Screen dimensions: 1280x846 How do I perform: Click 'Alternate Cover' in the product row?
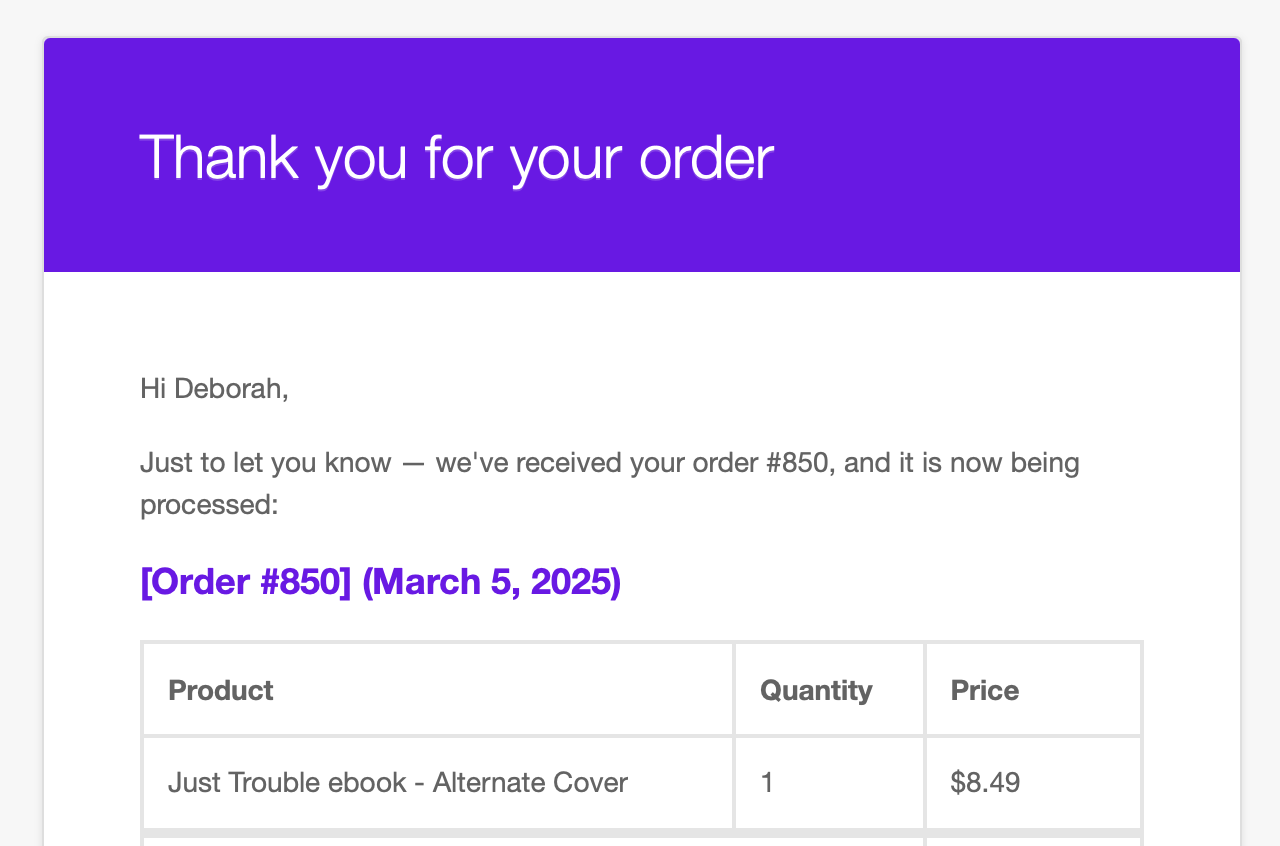tap(530, 782)
